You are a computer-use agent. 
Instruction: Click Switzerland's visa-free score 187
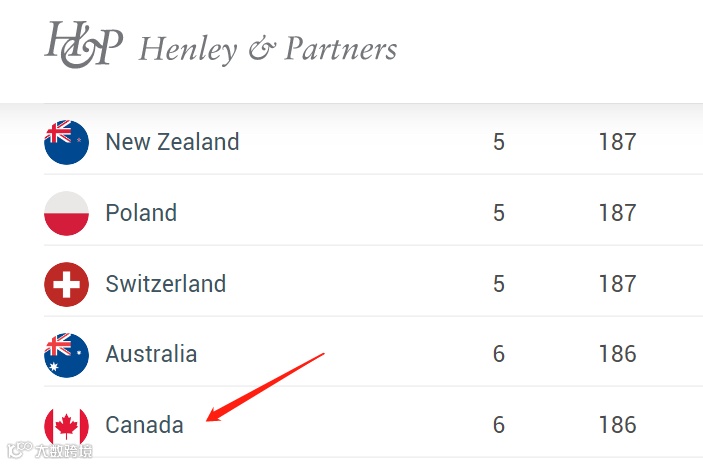(618, 284)
